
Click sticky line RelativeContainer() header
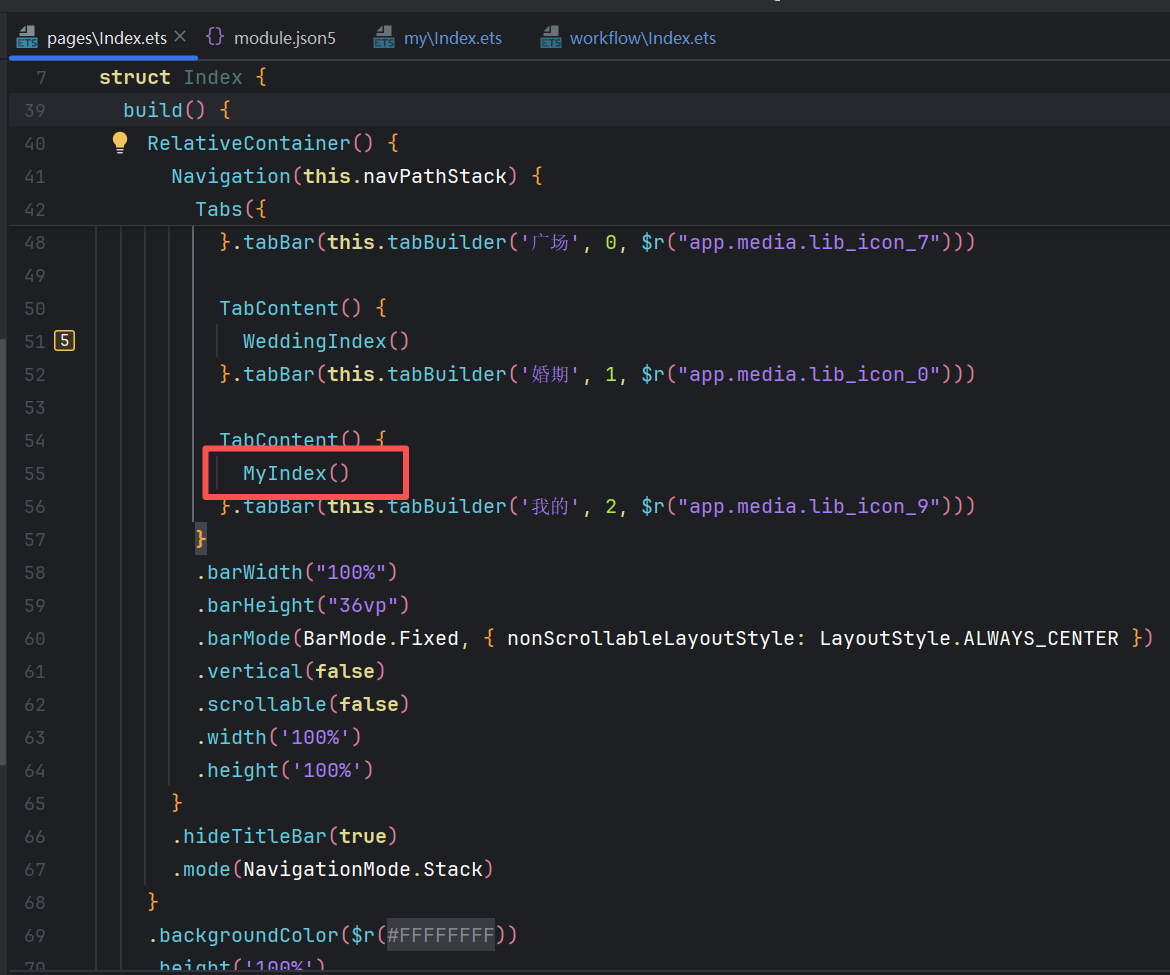260,143
